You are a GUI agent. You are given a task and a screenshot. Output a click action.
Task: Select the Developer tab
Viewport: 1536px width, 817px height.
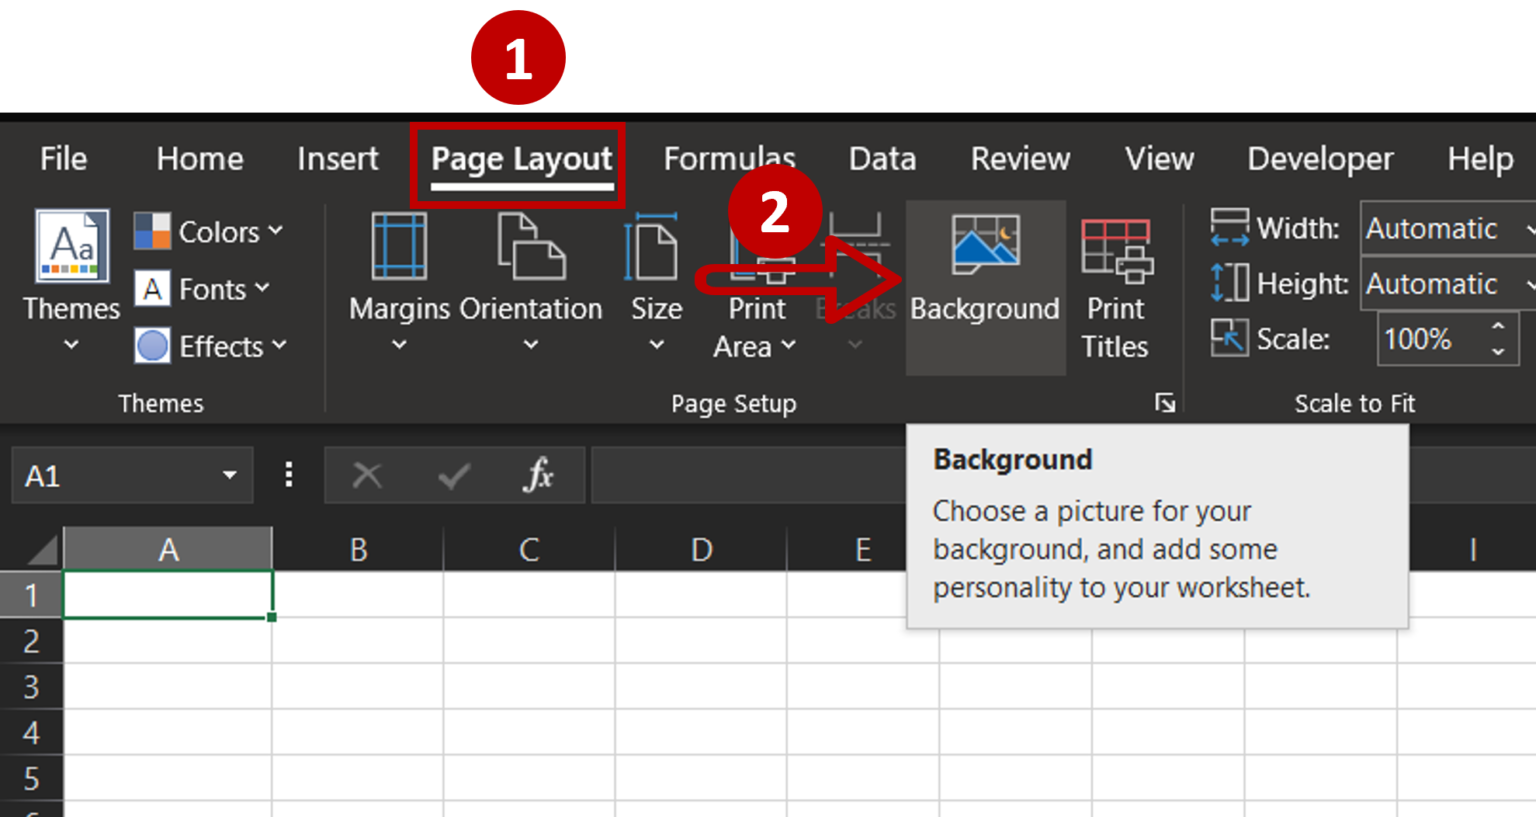click(x=1319, y=158)
